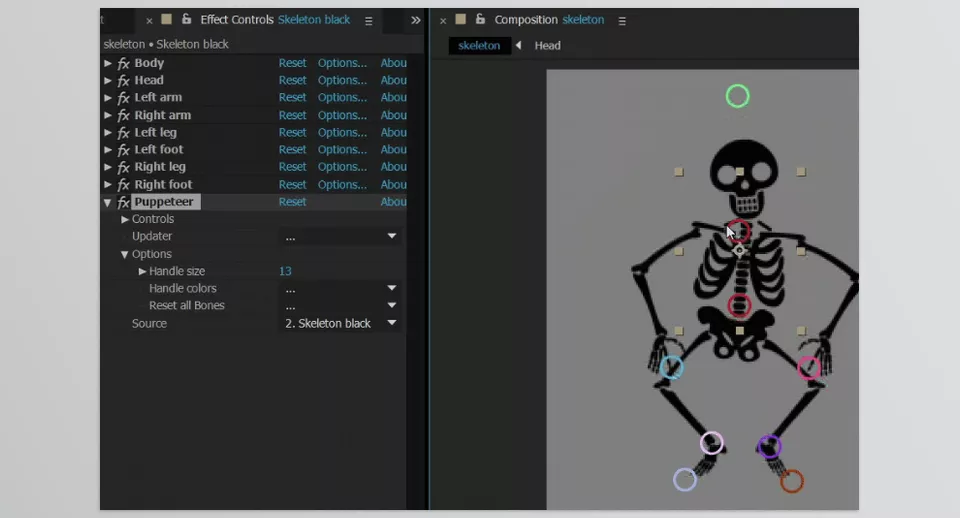Click the breadcrumb arrow between skeleton and Head
Viewport: 960px width, 518px height.
pos(519,45)
